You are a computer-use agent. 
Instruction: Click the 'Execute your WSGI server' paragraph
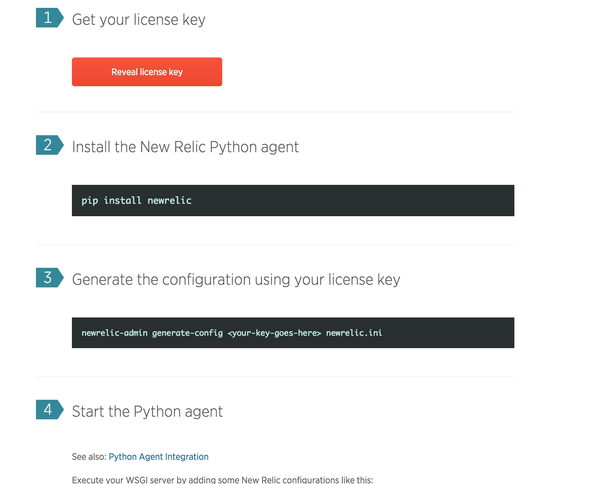click(x=222, y=480)
